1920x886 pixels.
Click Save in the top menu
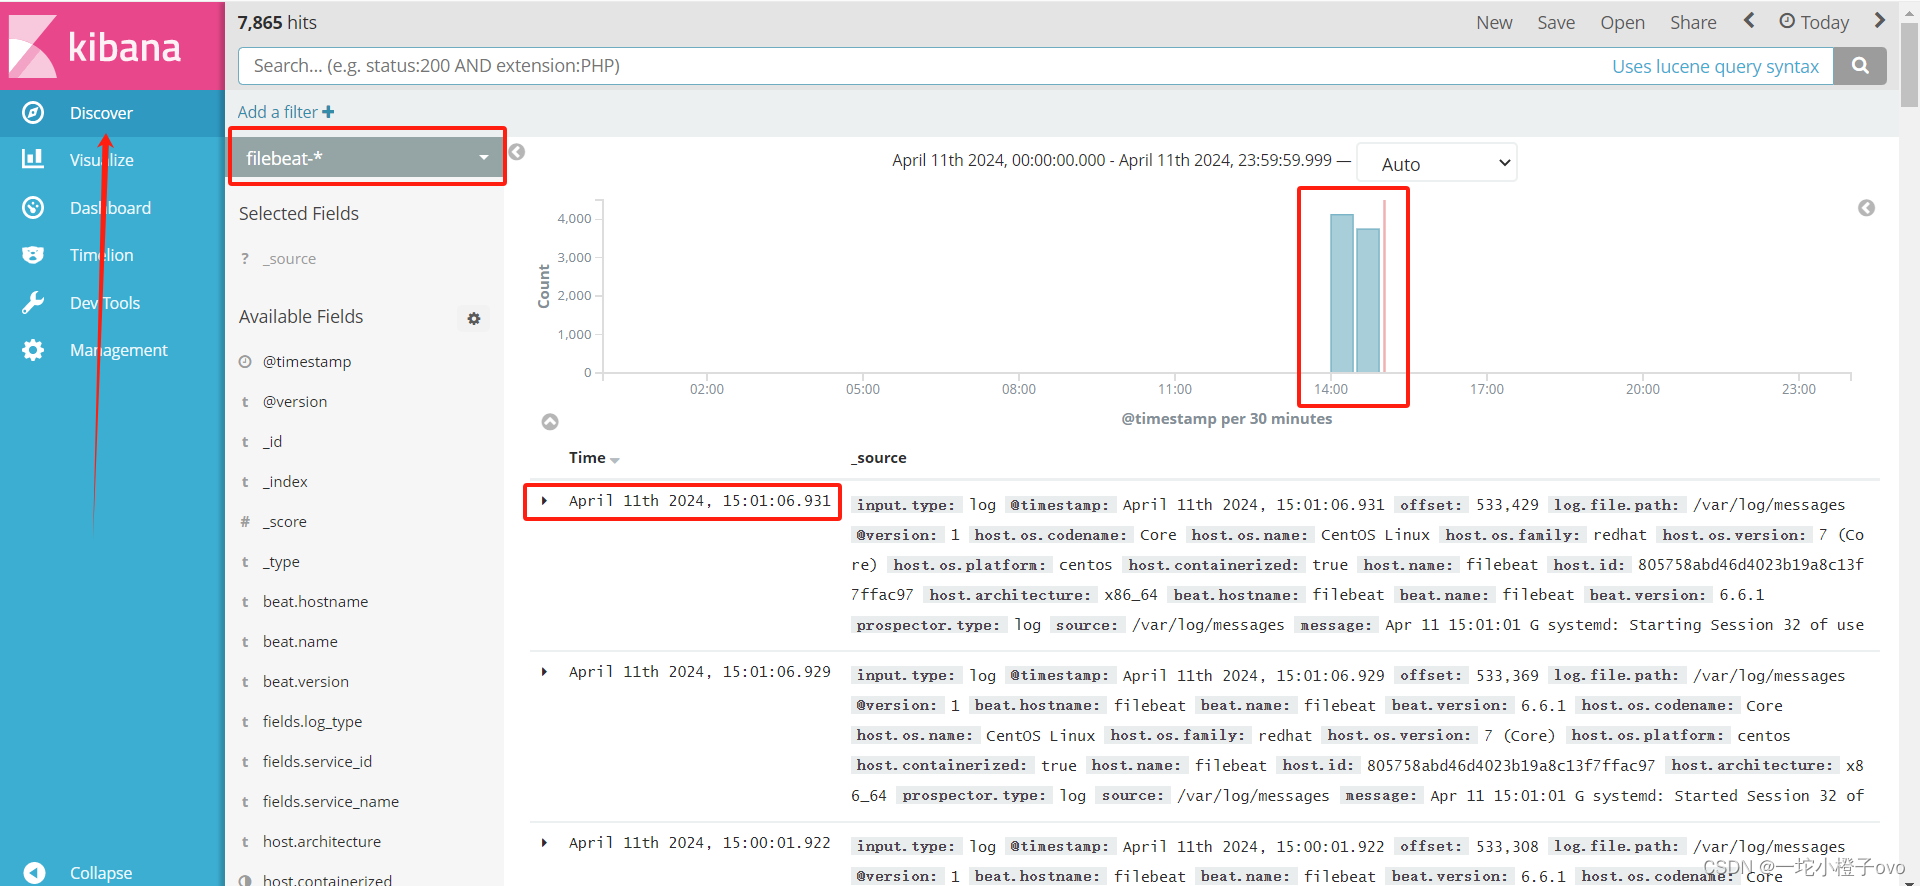click(x=1556, y=22)
